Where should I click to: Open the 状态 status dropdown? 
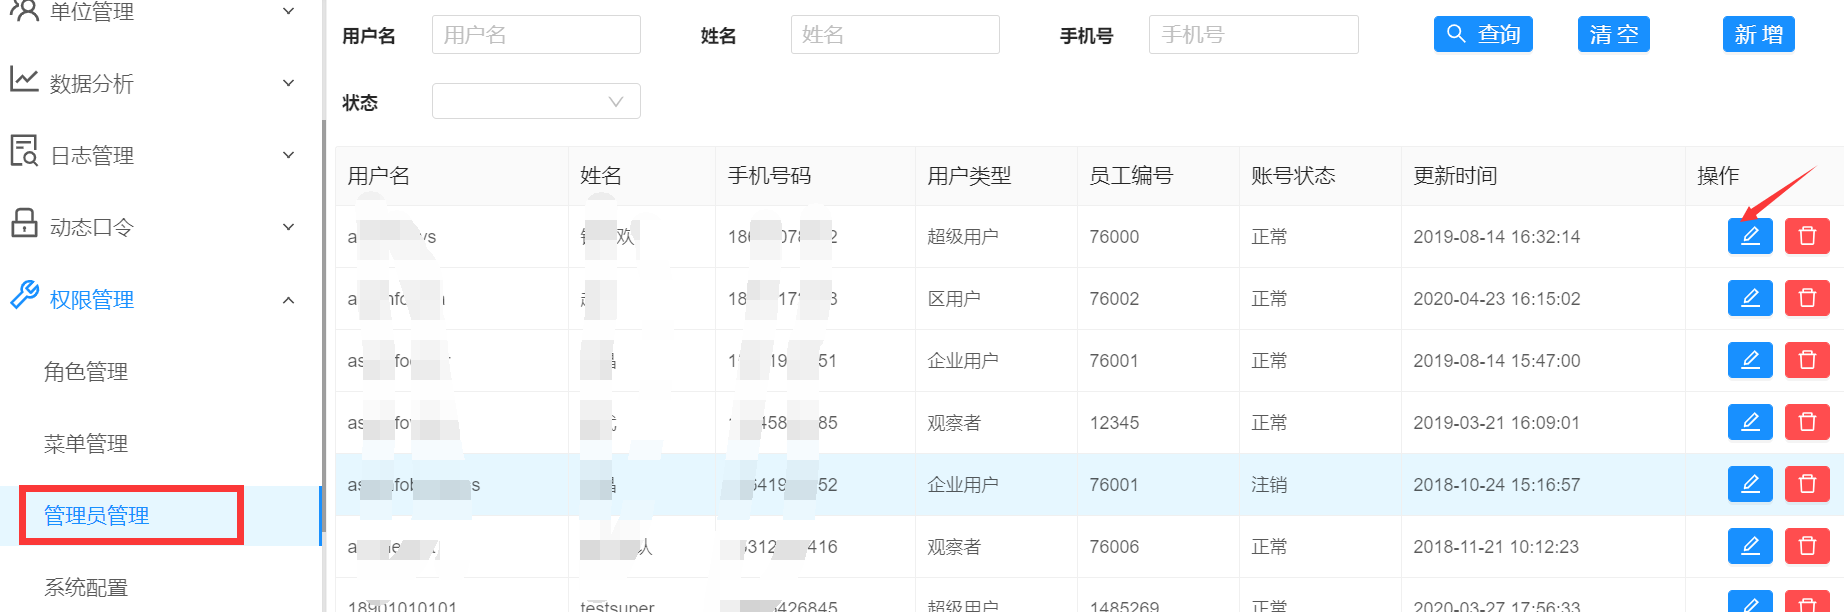(x=536, y=101)
